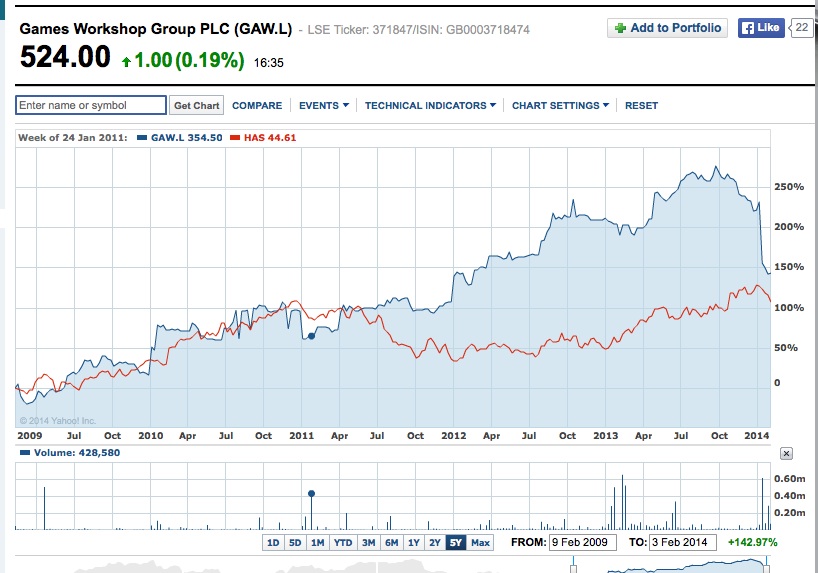Image resolution: width=818 pixels, height=573 pixels.
Task: Expand the EVENTS dropdown
Action: [324, 105]
